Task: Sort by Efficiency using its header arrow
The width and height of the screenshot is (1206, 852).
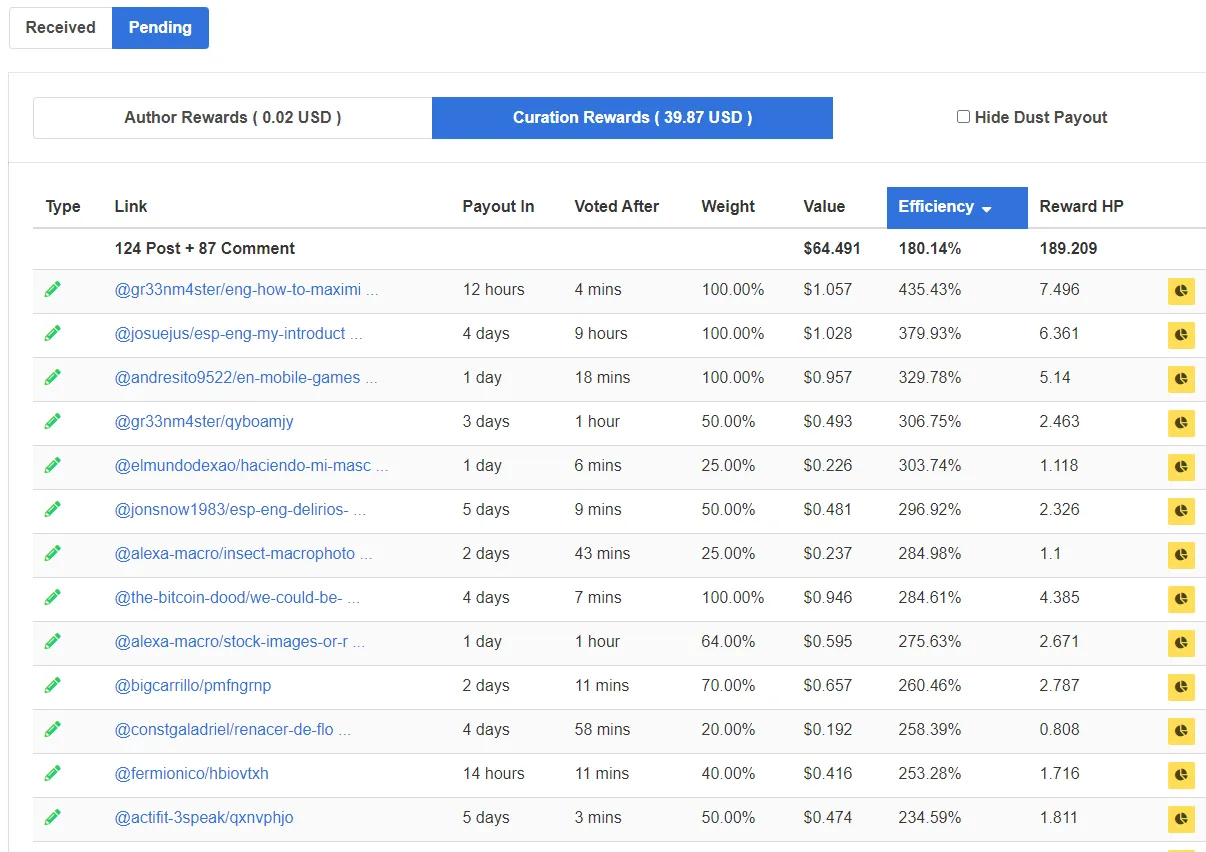Action: click(x=987, y=208)
